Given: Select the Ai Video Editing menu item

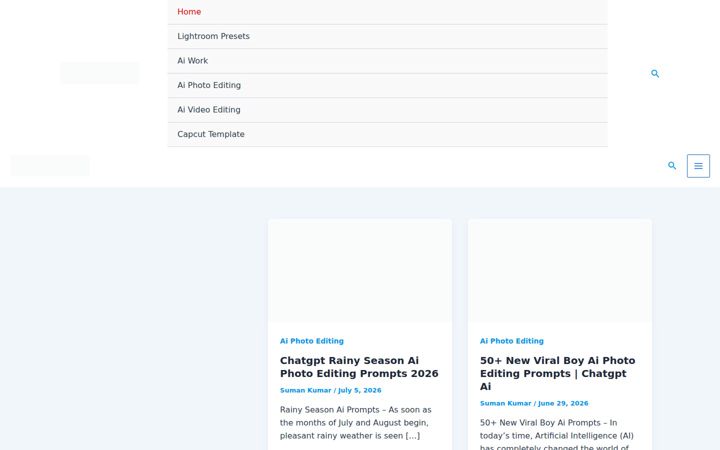Looking at the screenshot, I should coord(388,110).
